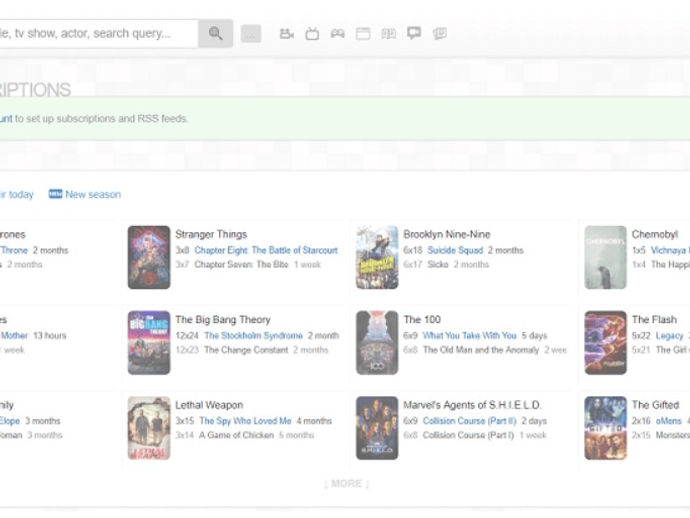Open What You Take With You episode

coord(470,336)
